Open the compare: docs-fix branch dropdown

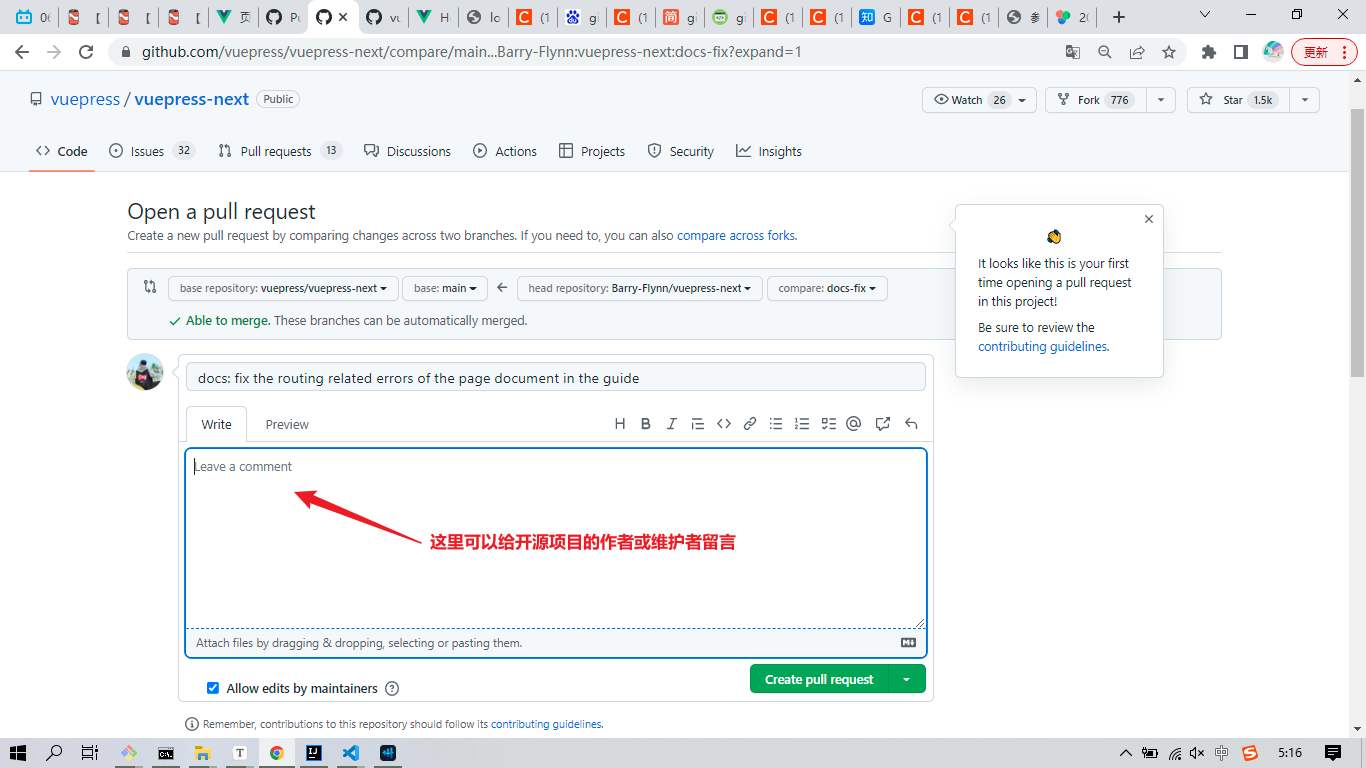827,288
